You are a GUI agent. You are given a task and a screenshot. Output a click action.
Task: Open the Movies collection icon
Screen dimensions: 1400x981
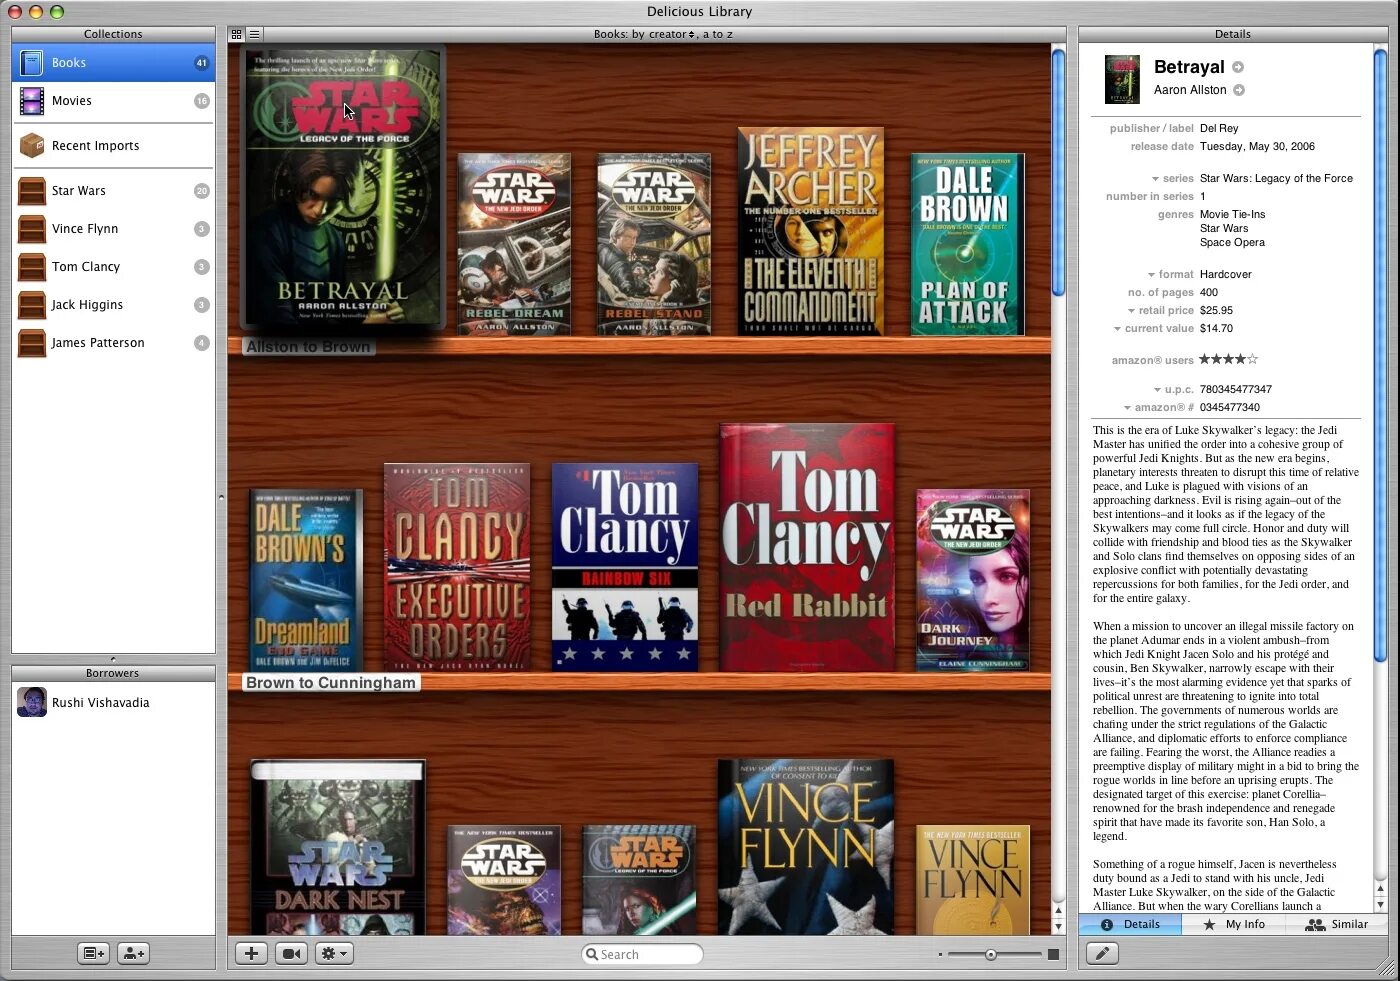[x=32, y=101]
